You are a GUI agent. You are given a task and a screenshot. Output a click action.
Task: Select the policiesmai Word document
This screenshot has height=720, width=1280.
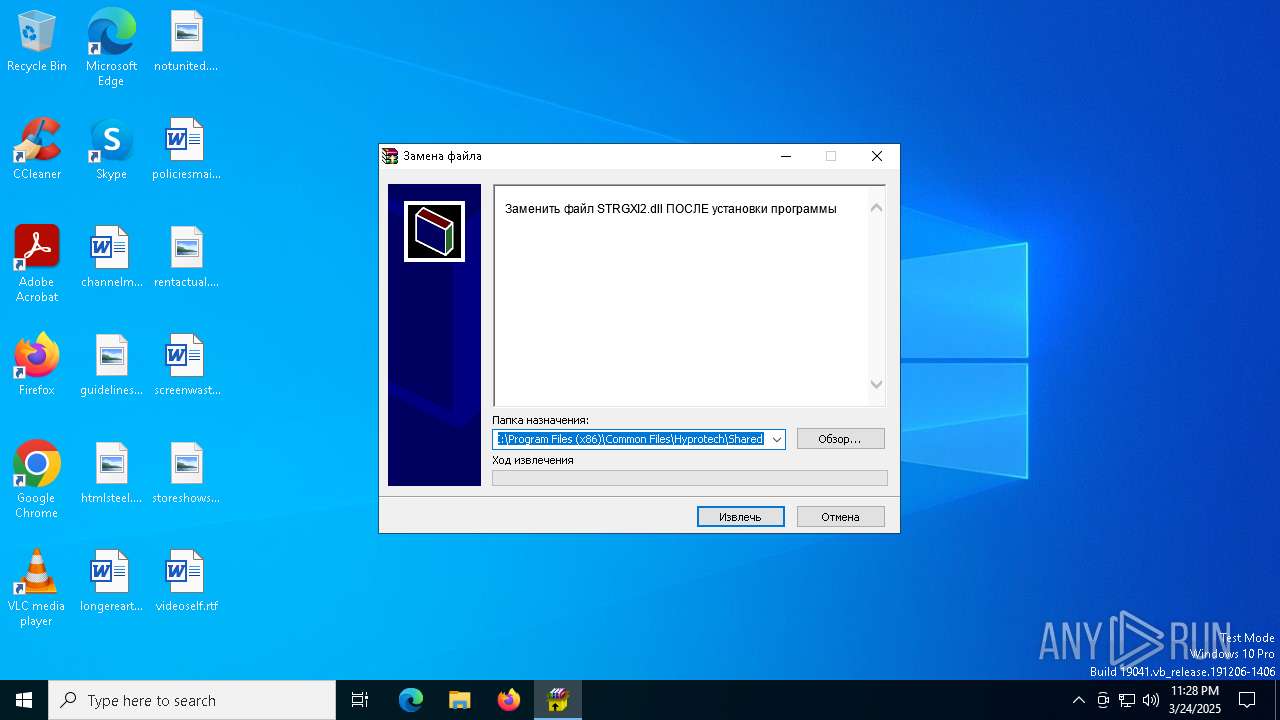pos(186,150)
